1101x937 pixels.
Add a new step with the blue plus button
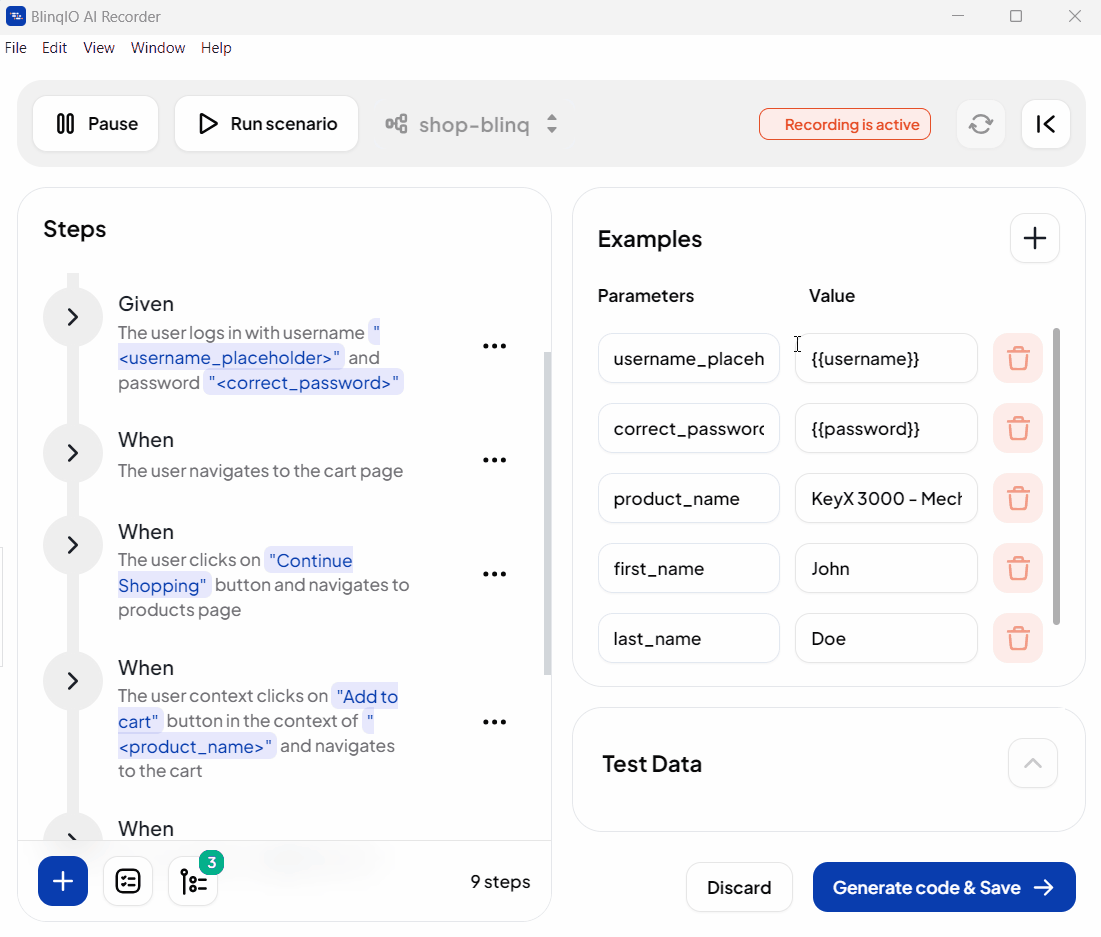[x=63, y=881]
